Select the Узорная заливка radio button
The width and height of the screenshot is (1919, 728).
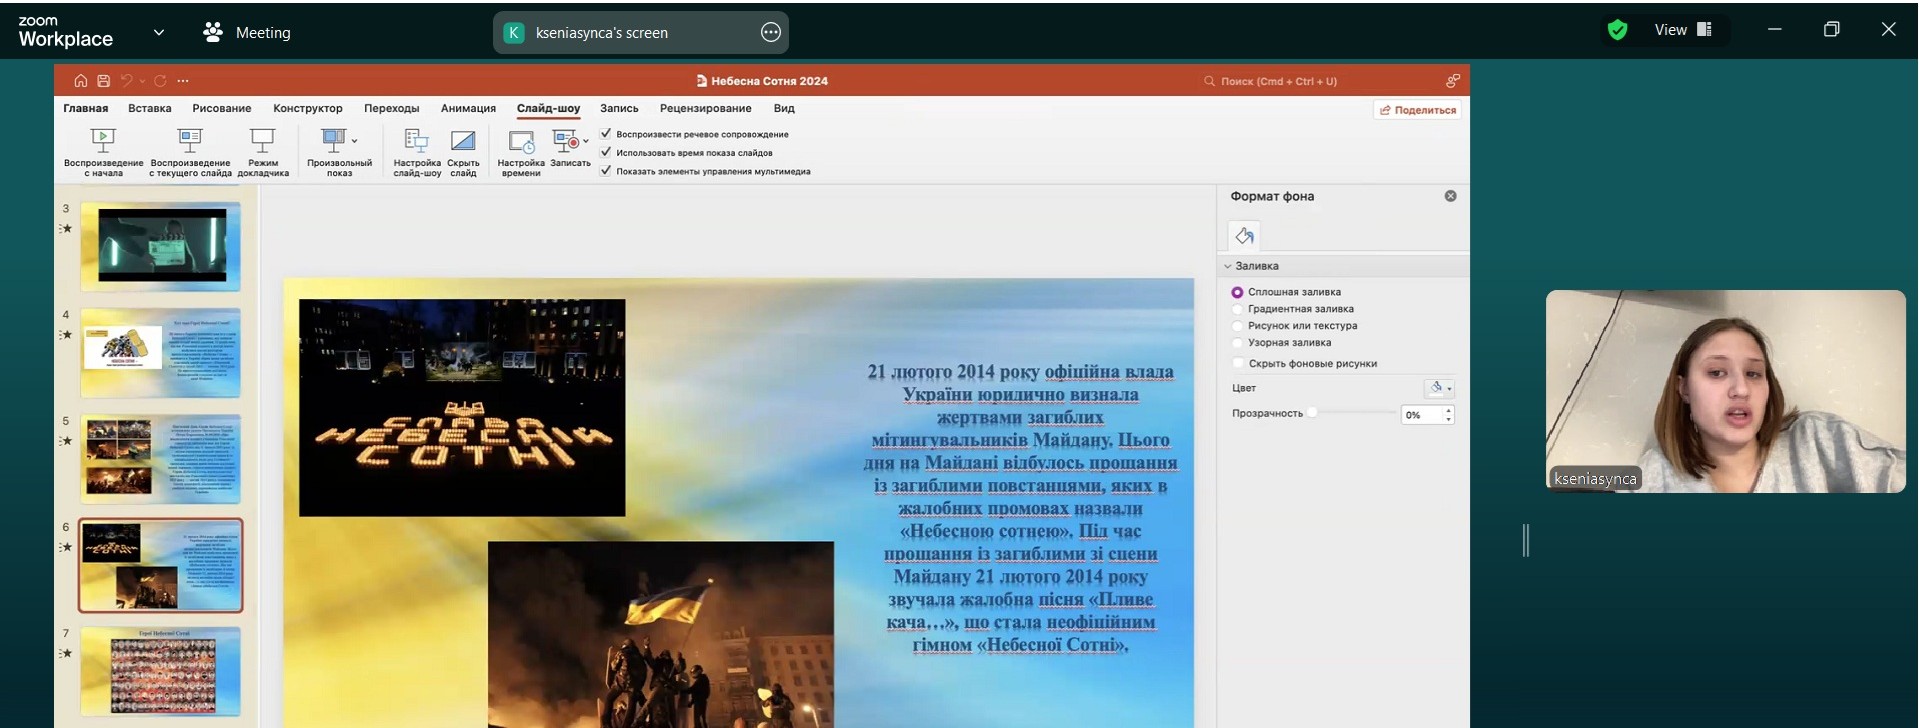coord(1237,343)
